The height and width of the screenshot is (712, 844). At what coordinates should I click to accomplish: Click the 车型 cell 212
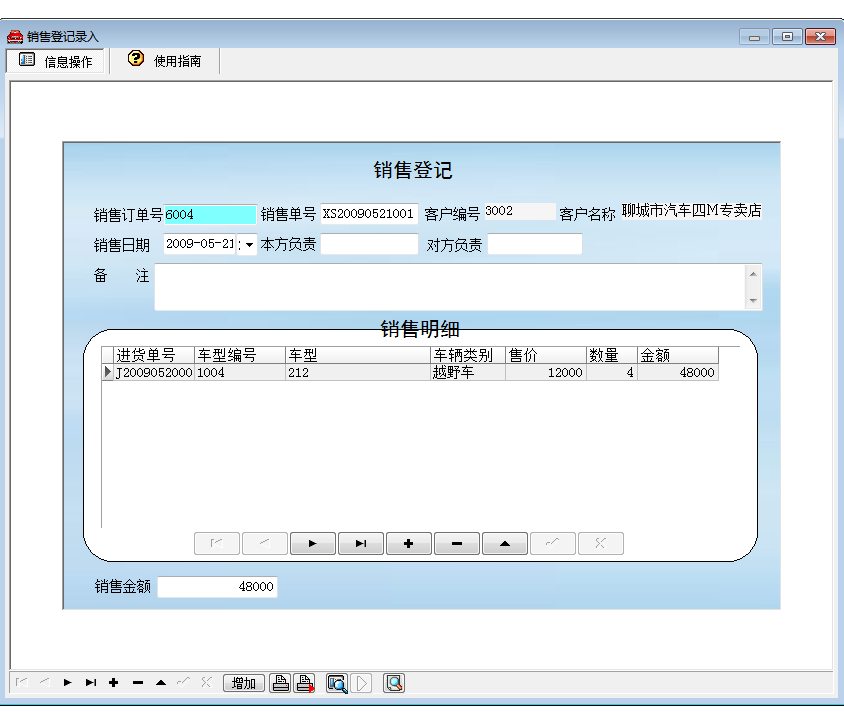[357, 372]
